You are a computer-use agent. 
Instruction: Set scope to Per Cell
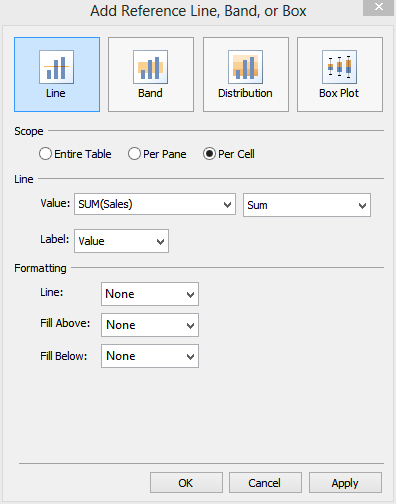[229, 154]
